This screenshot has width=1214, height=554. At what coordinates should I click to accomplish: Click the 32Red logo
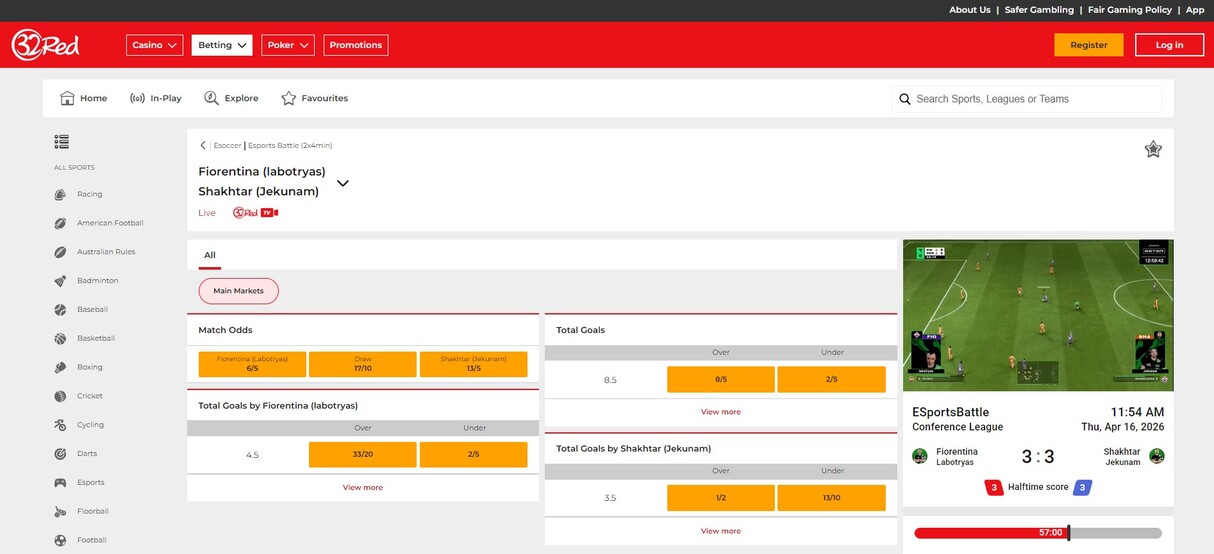pyautogui.click(x=45, y=45)
